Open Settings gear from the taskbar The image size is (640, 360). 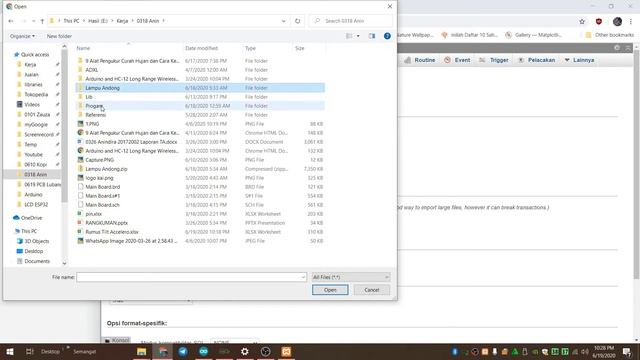(x=244, y=351)
